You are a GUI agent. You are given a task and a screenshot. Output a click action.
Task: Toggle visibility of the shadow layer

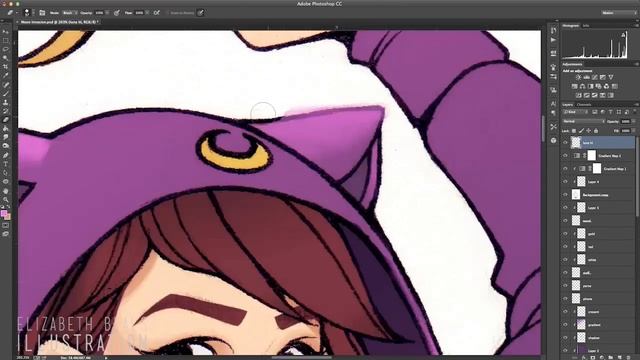565,338
